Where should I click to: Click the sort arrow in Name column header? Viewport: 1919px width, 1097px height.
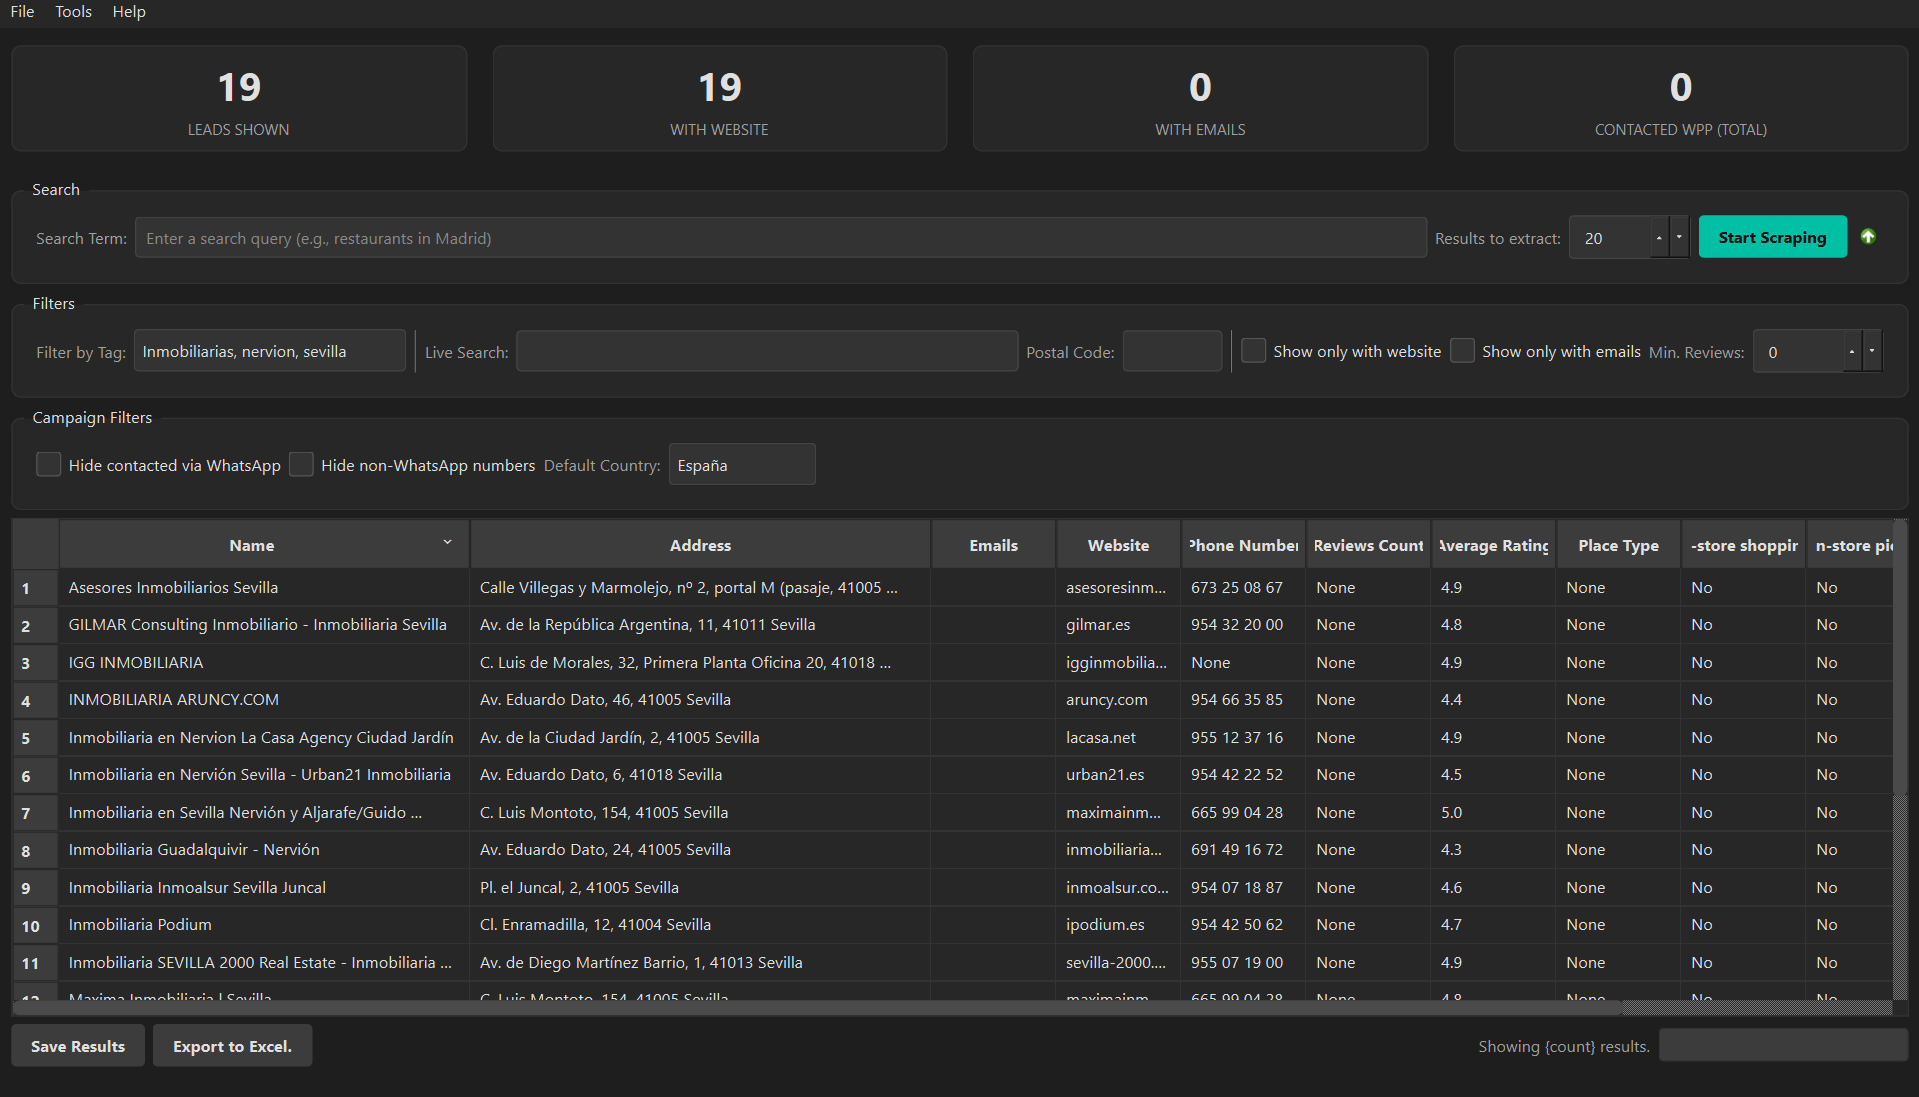point(447,542)
